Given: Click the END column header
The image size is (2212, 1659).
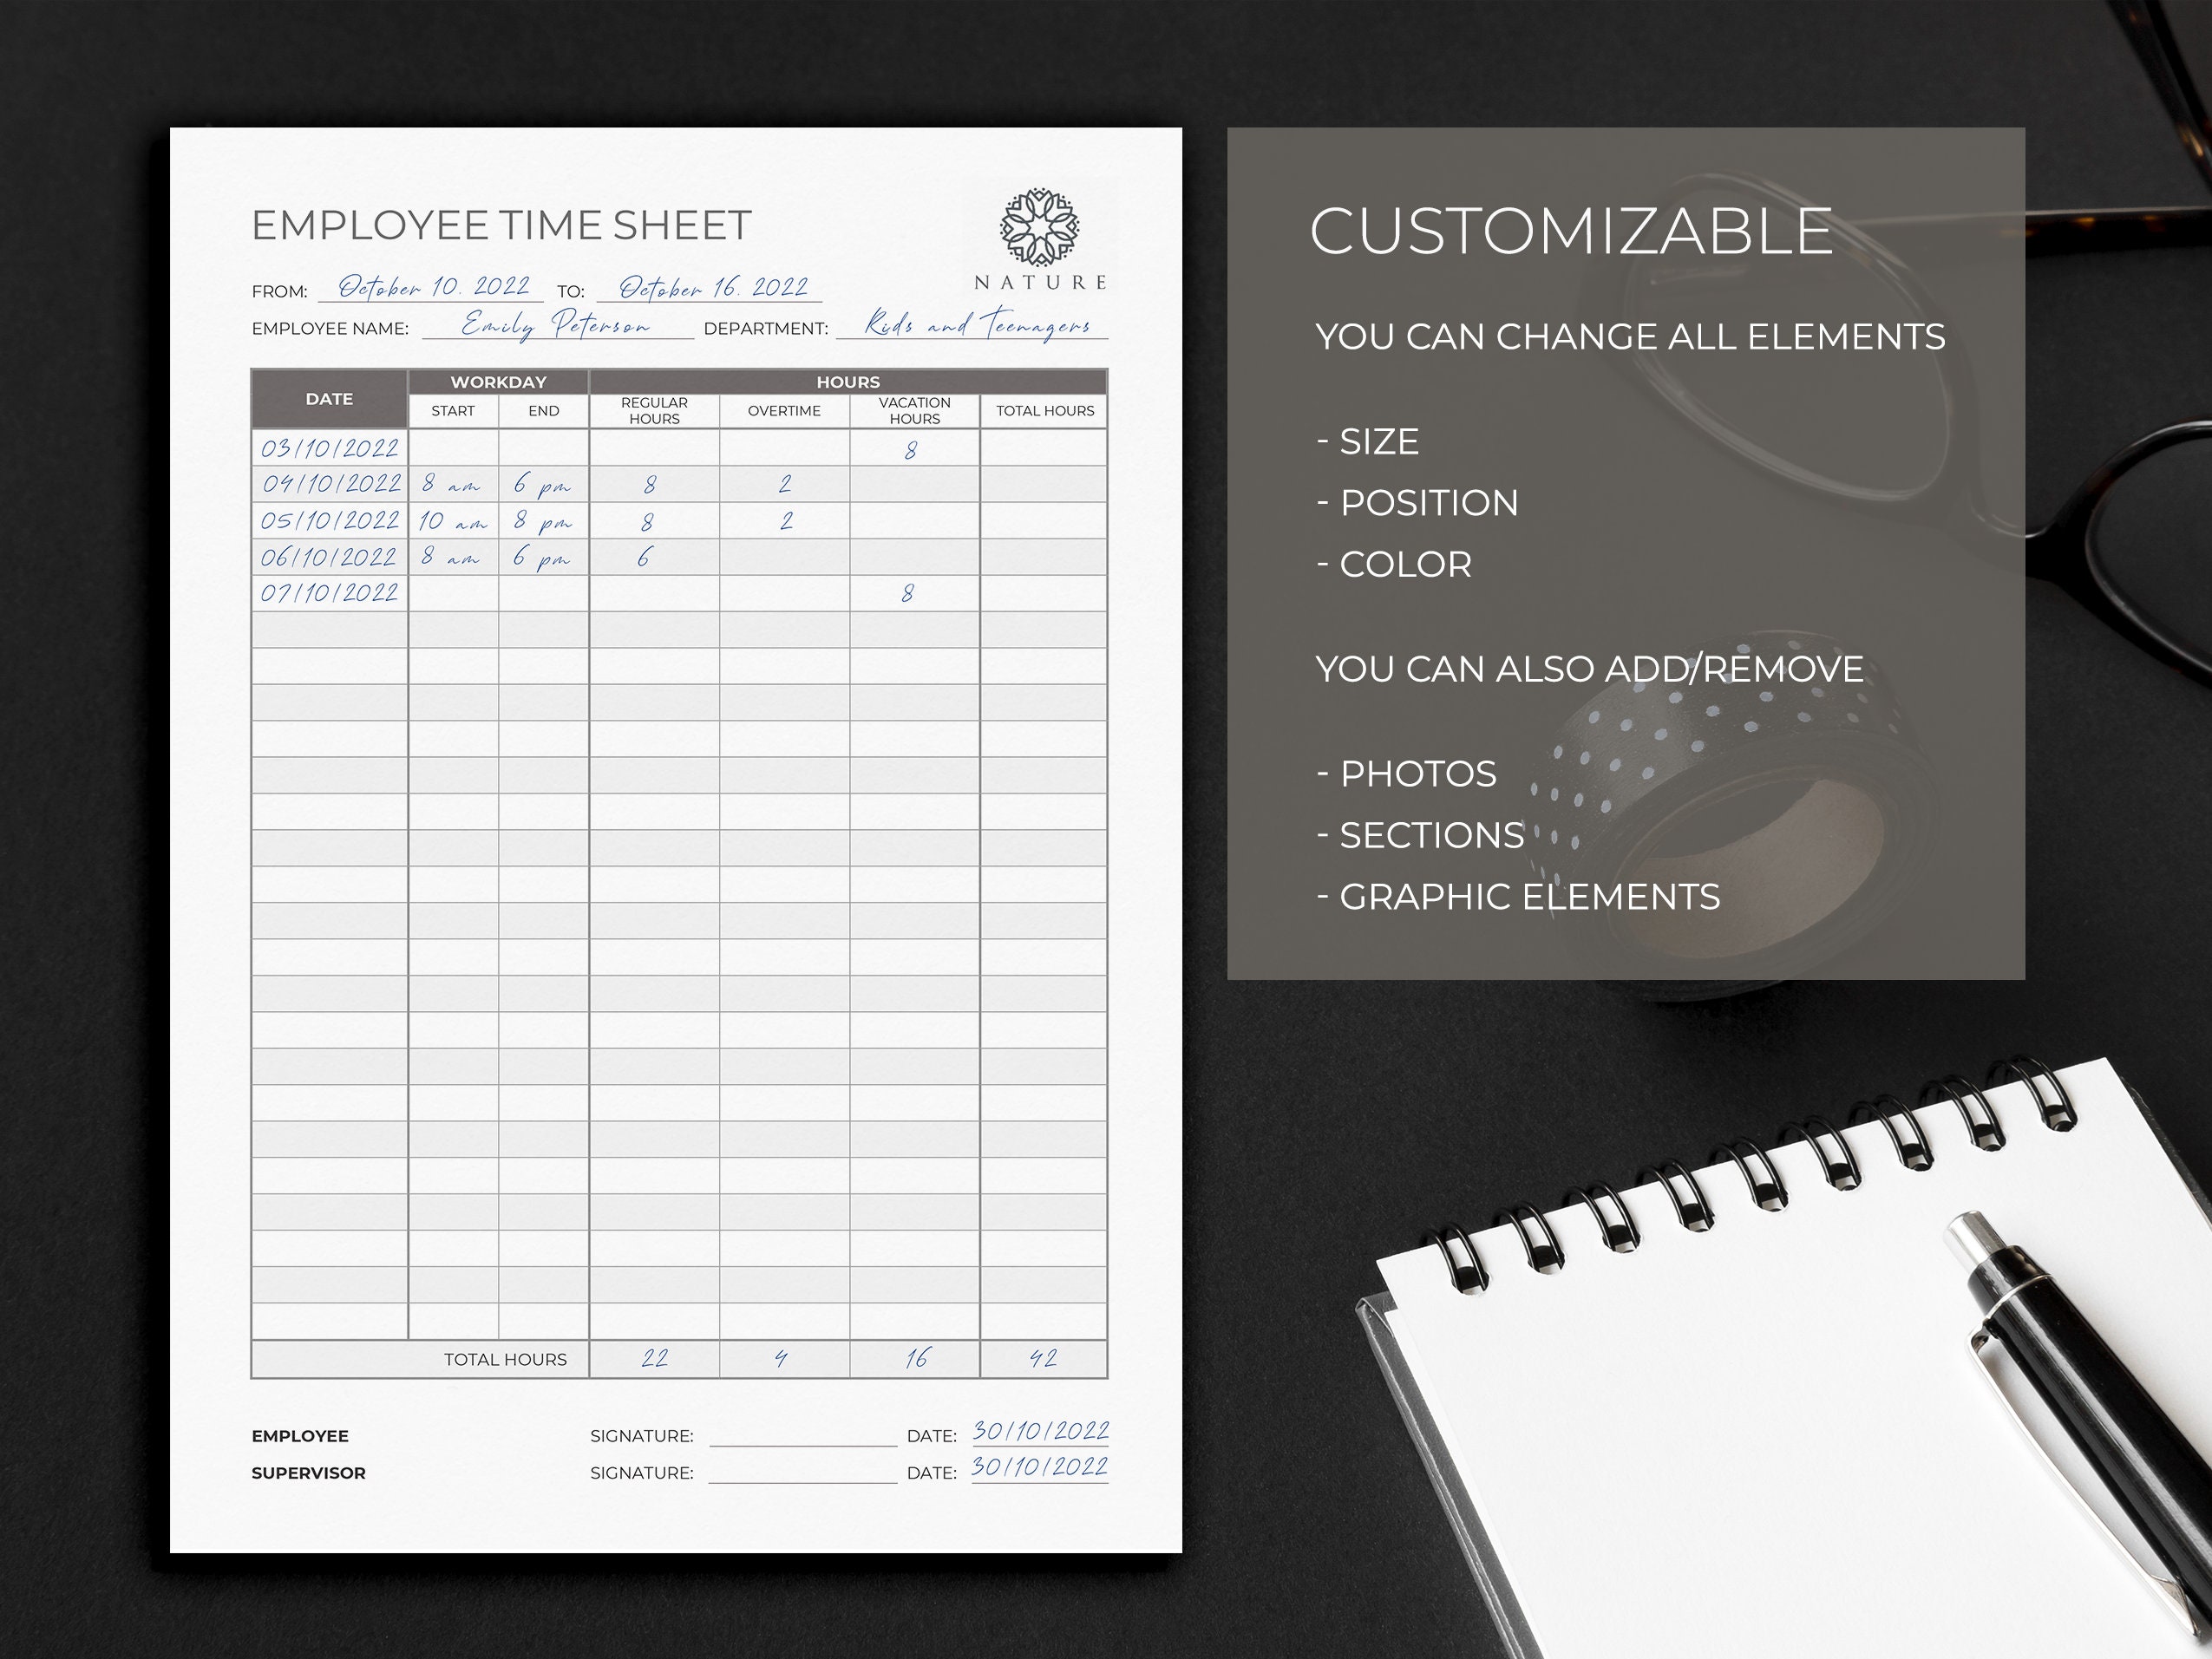Looking at the screenshot, I should tap(544, 411).
